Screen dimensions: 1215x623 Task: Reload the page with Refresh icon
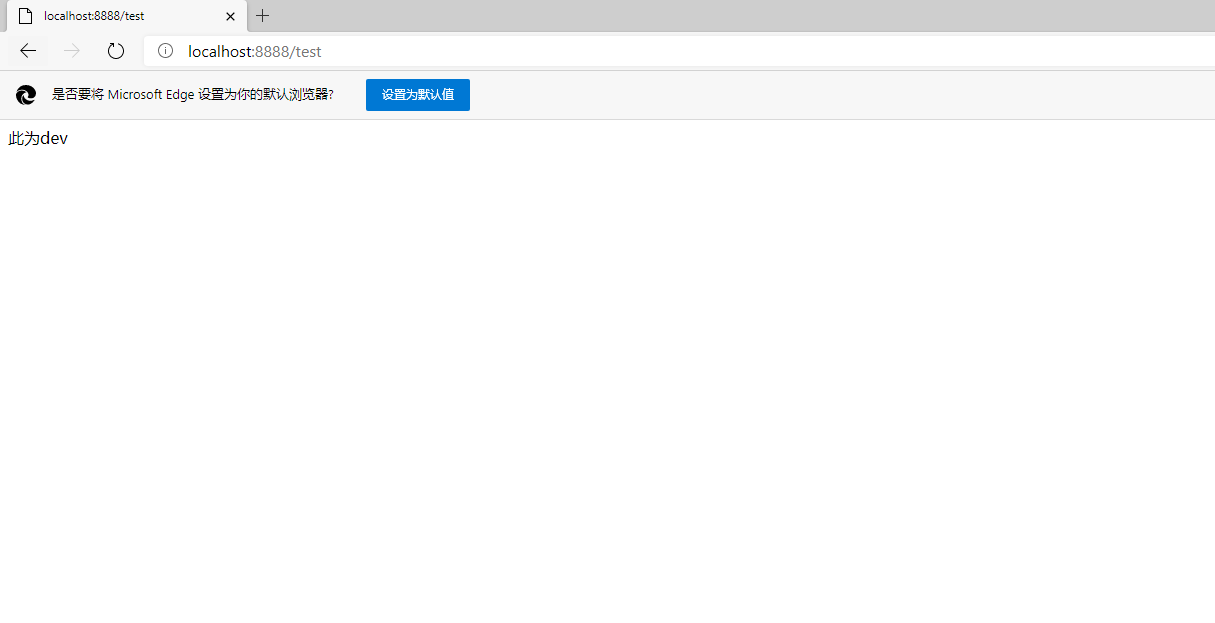point(116,51)
